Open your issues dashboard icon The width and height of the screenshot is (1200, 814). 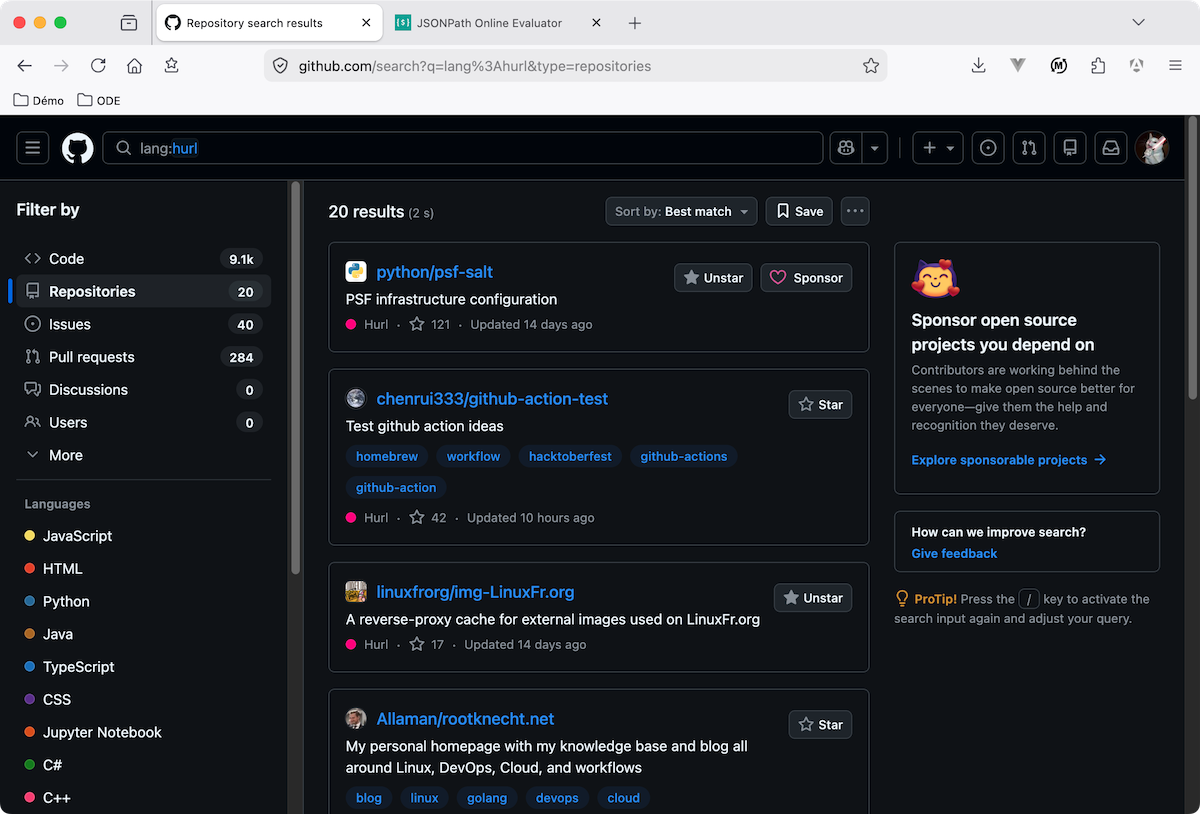click(988, 147)
